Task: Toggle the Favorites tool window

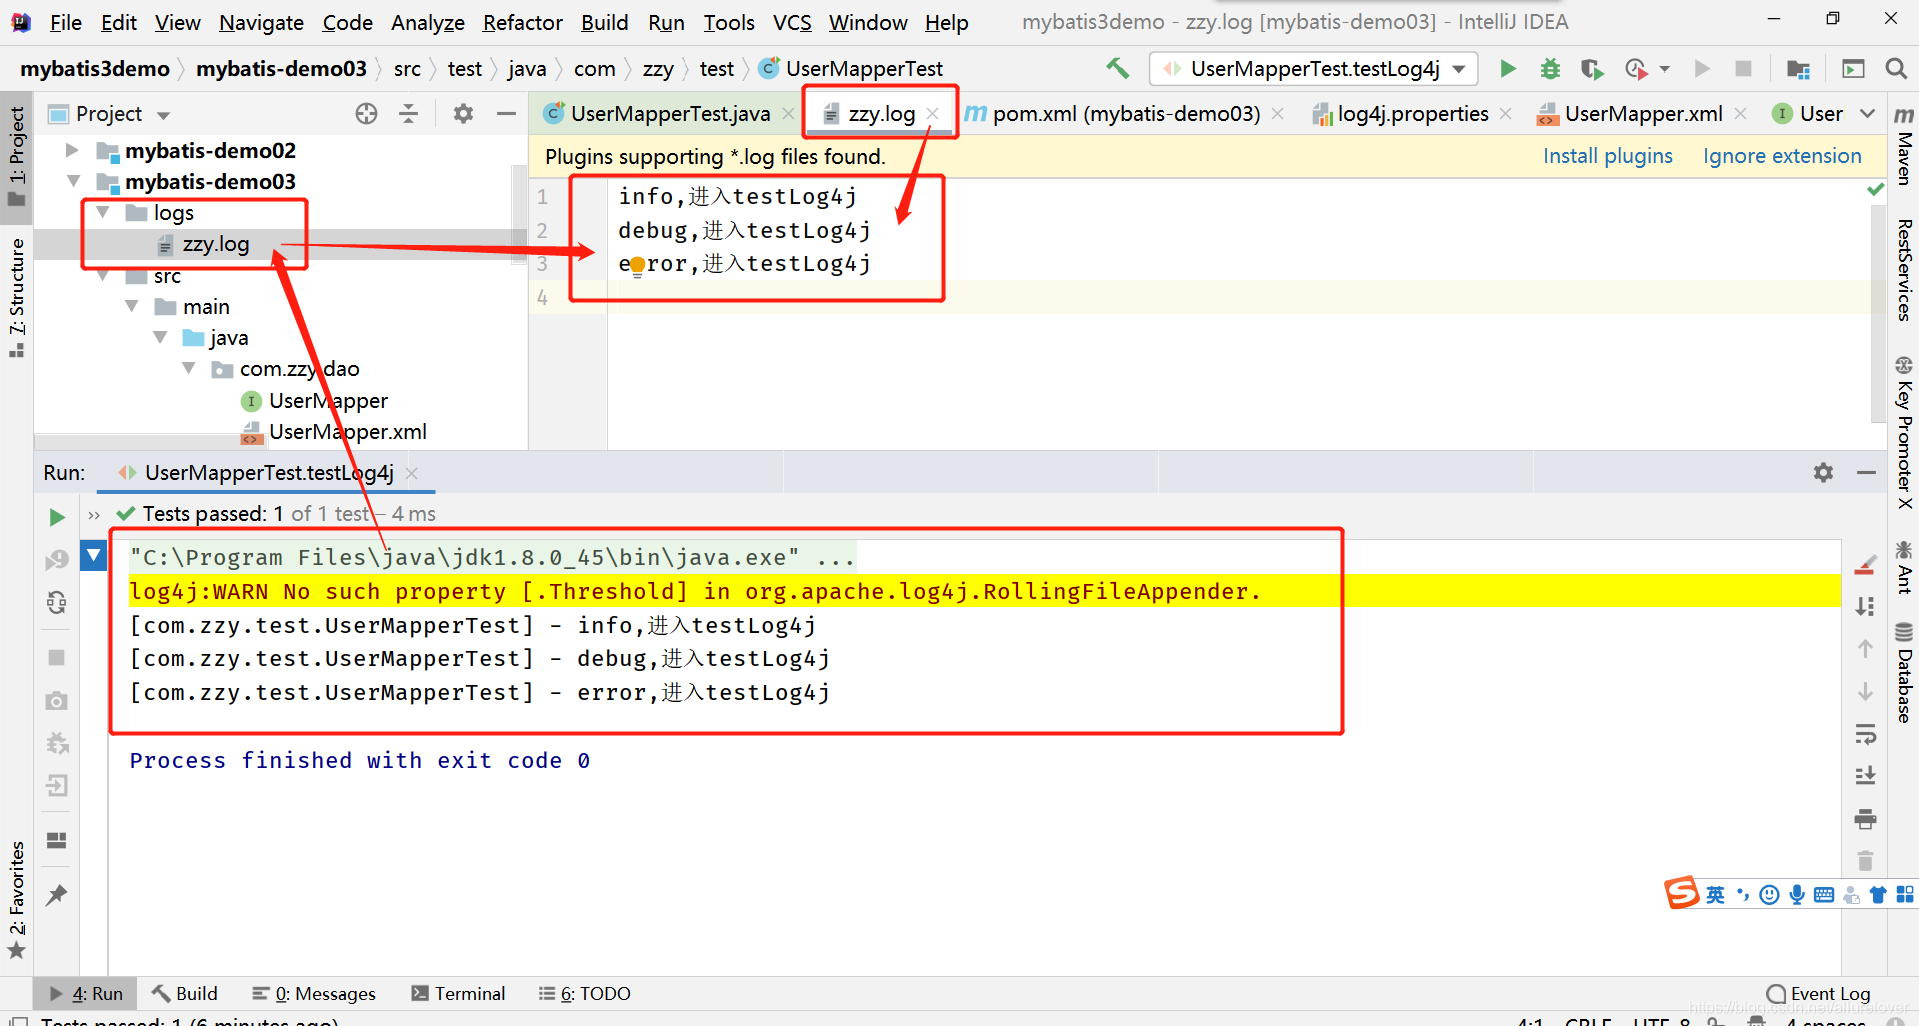Action: tap(17, 899)
